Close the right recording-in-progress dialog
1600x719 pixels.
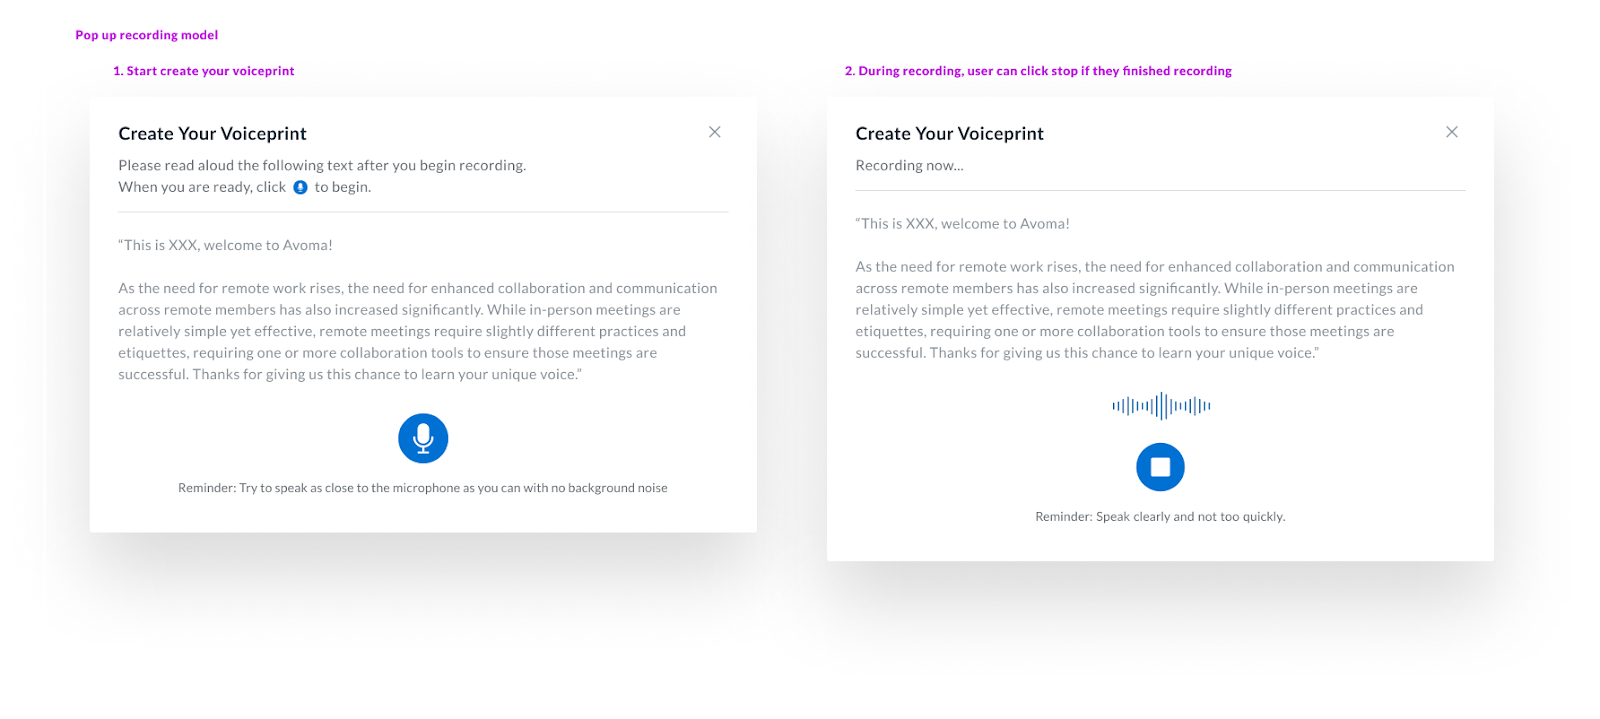click(1452, 132)
